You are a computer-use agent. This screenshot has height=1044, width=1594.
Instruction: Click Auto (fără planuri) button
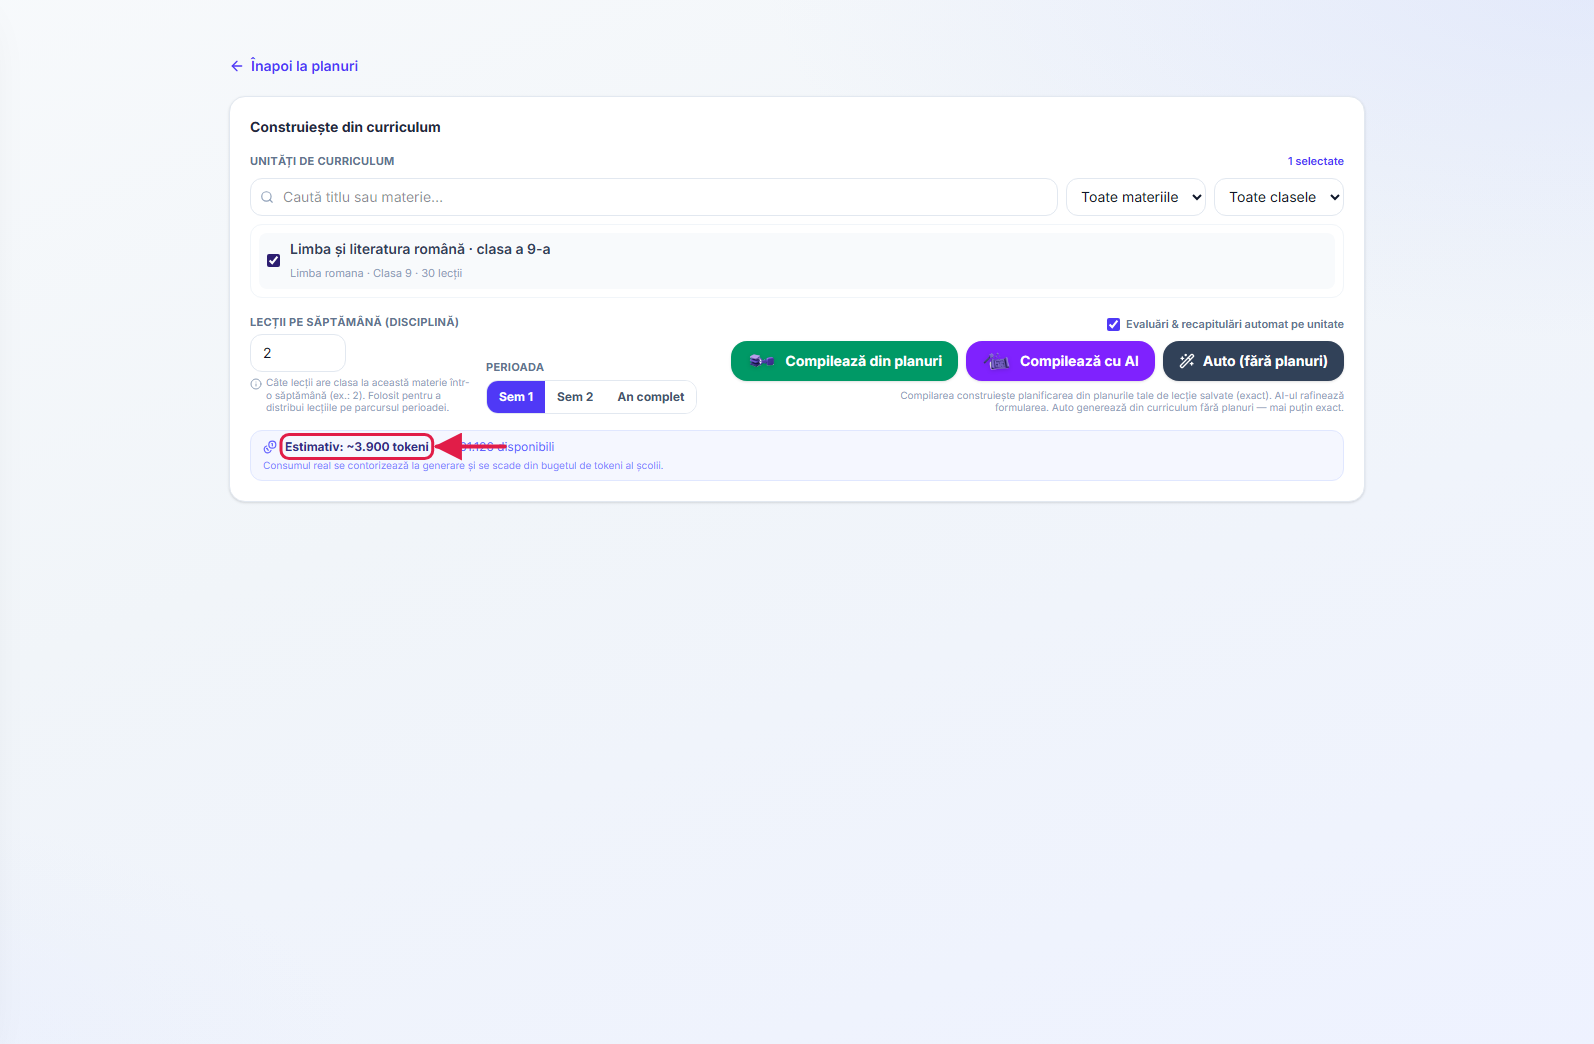tap(1253, 361)
